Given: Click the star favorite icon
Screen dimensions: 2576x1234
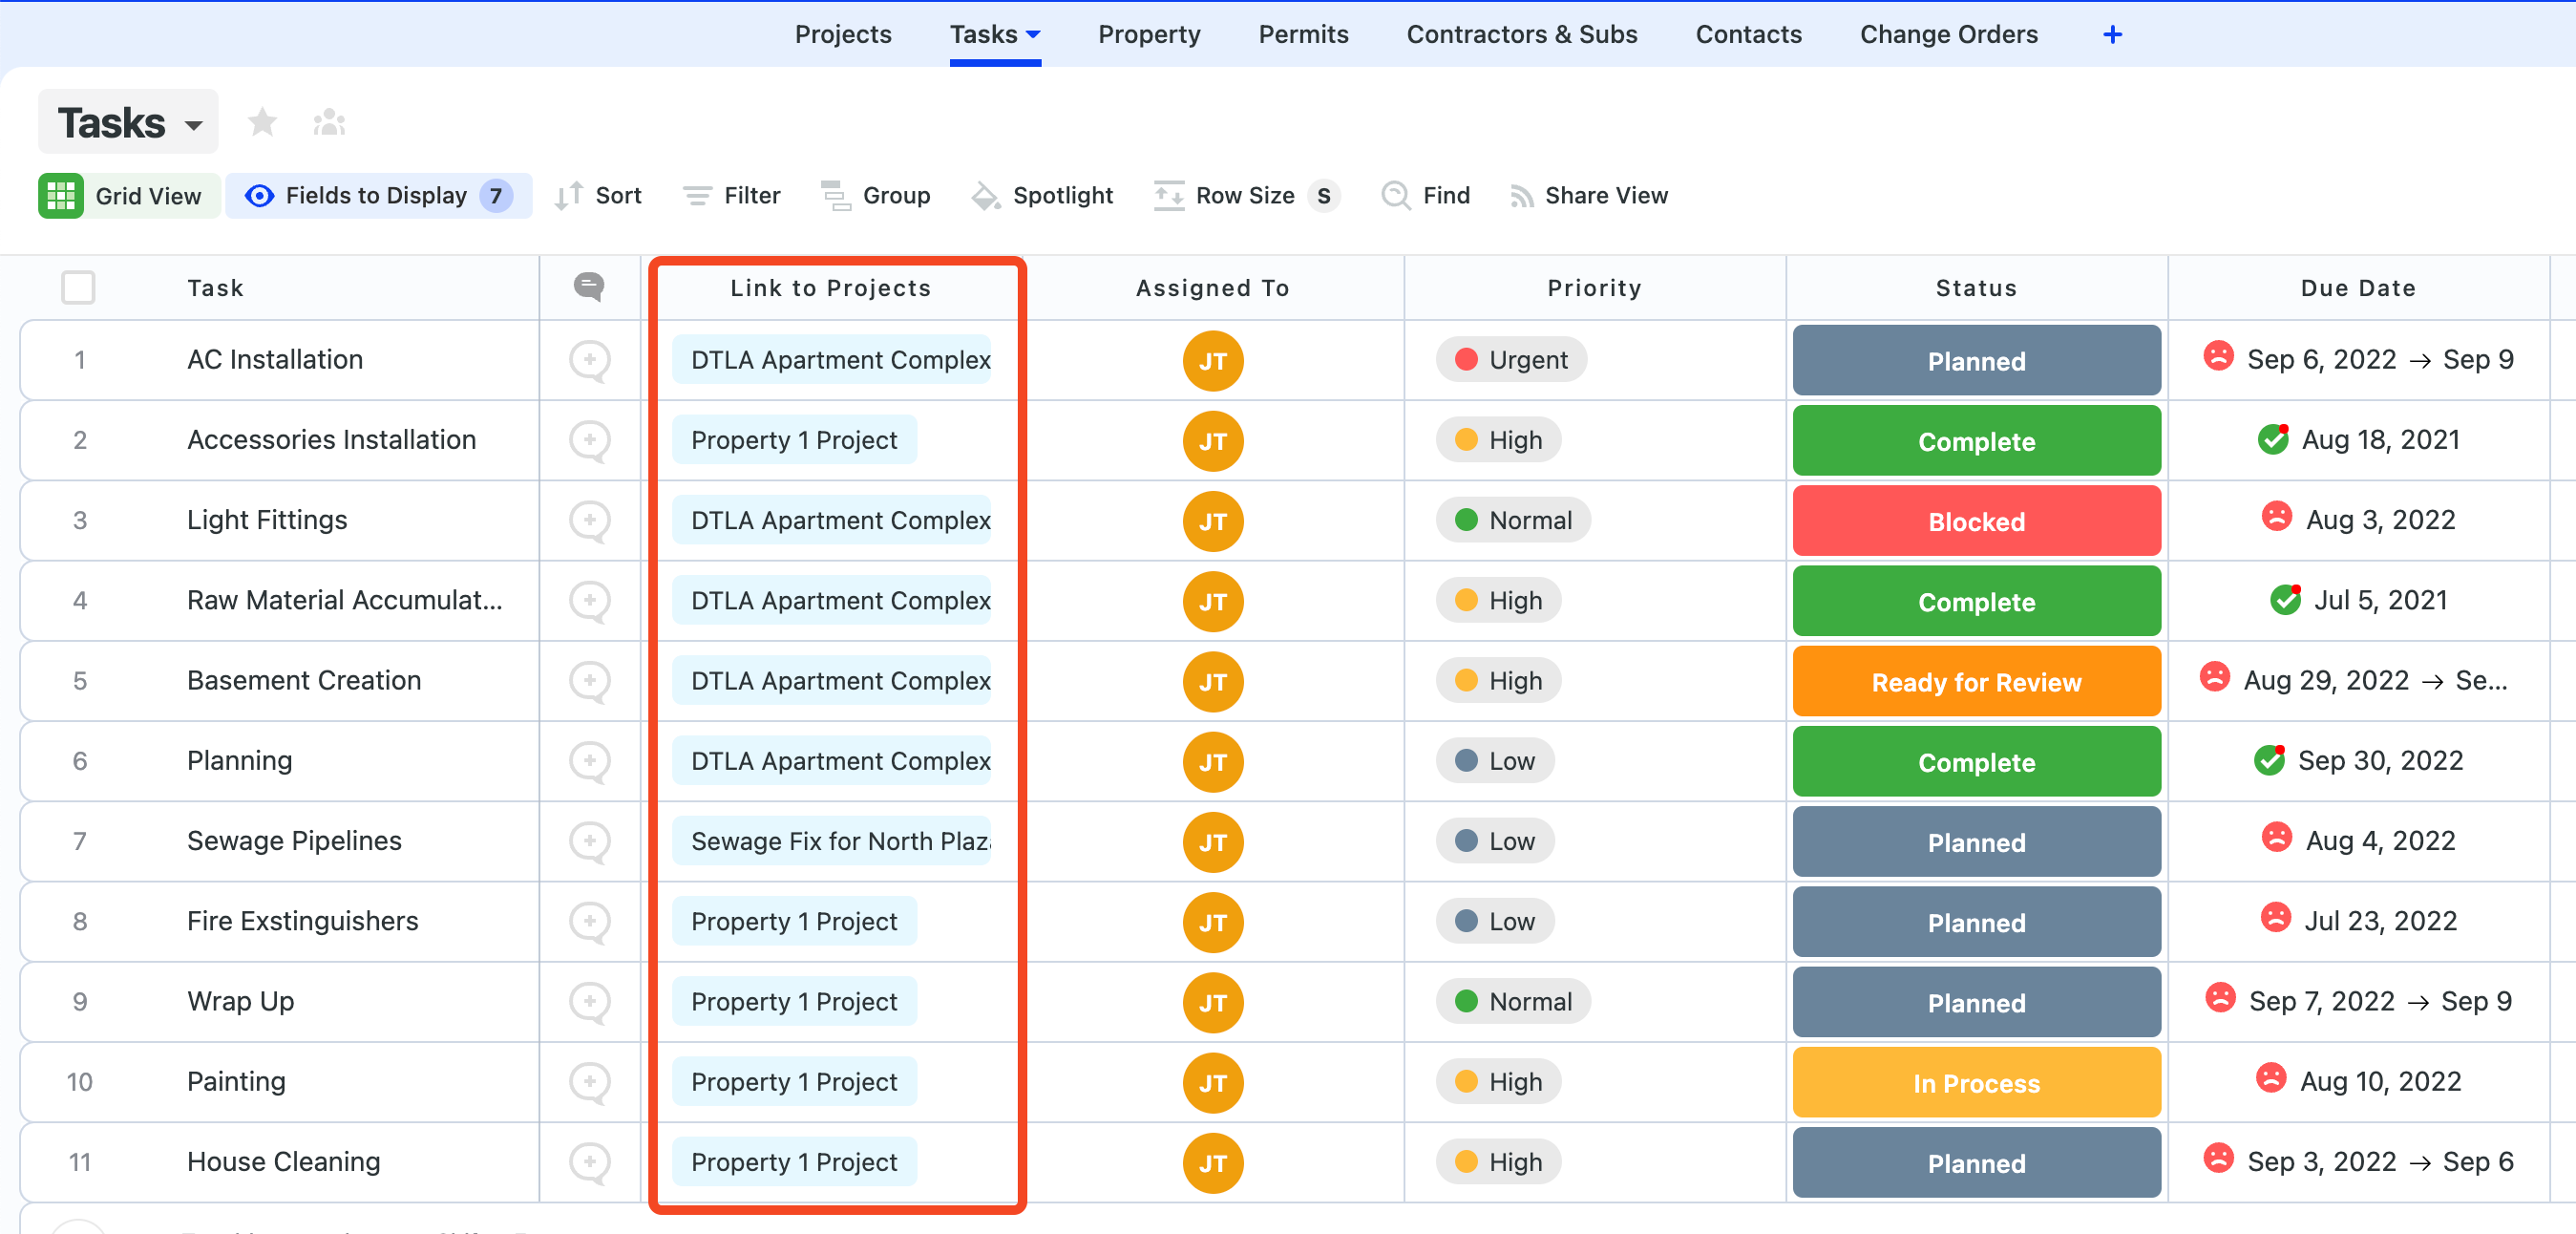Looking at the screenshot, I should (262, 122).
